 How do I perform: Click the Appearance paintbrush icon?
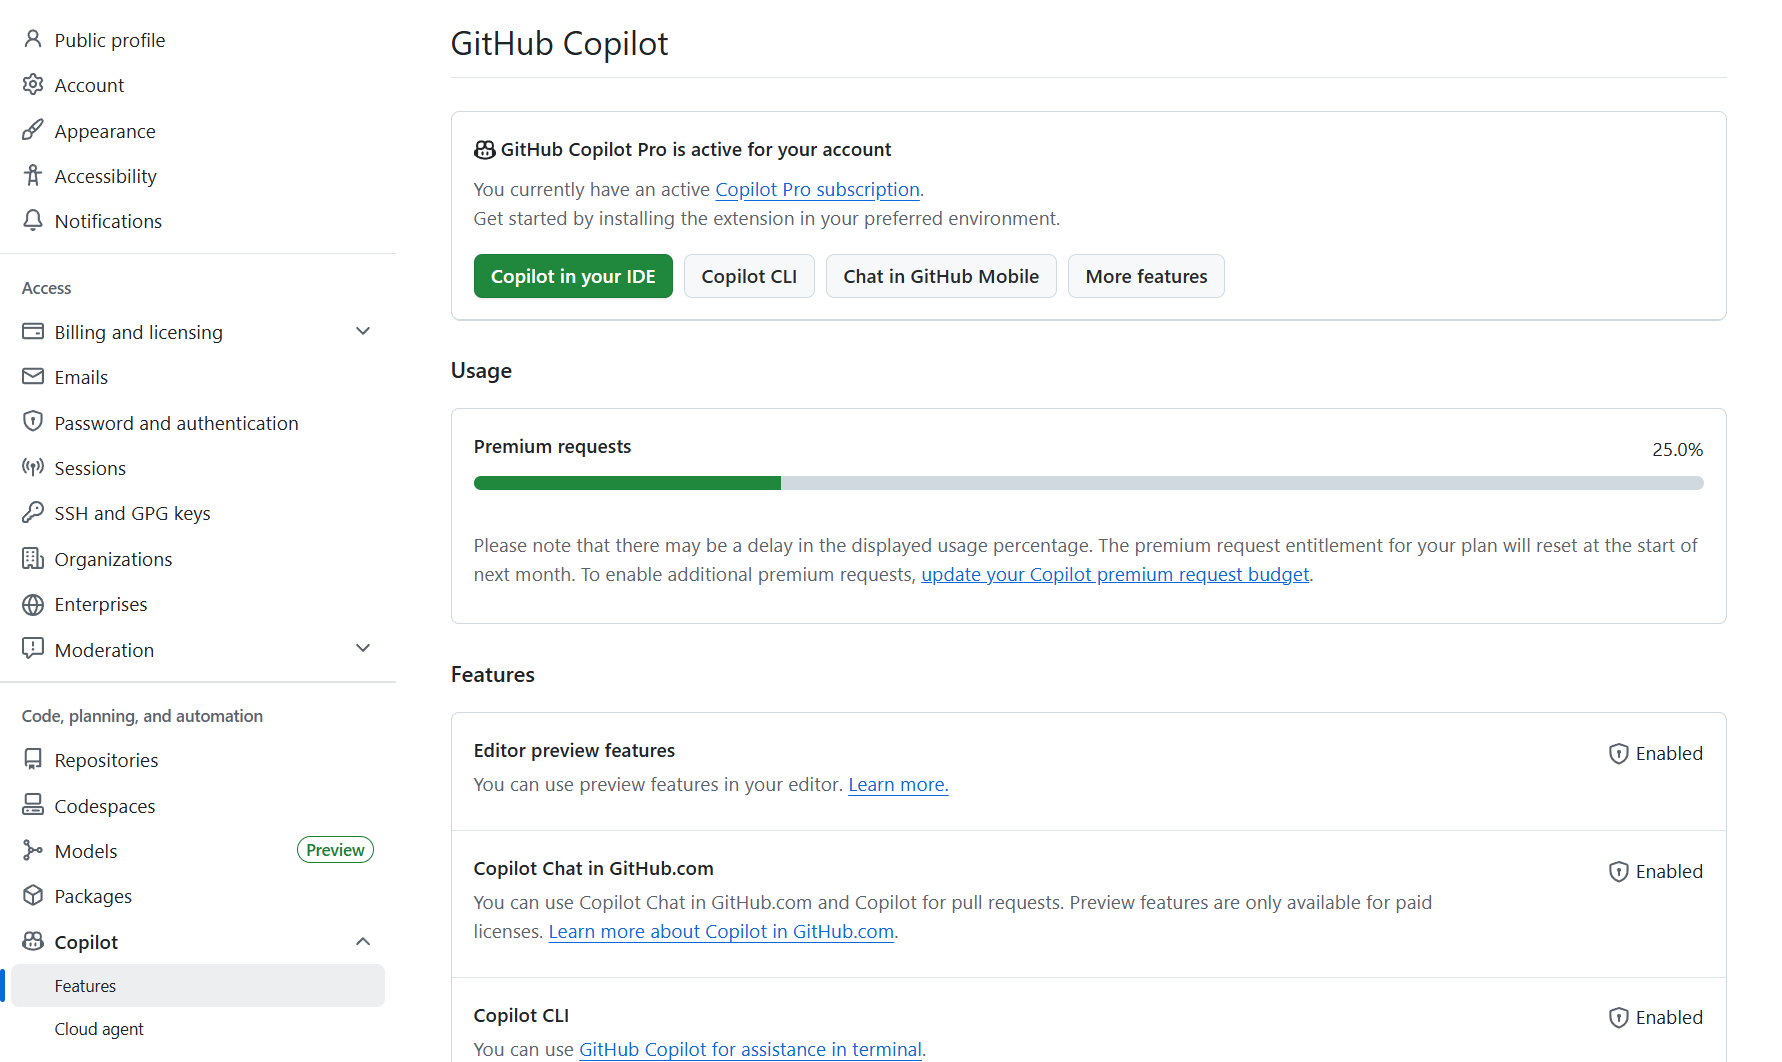tap(33, 130)
